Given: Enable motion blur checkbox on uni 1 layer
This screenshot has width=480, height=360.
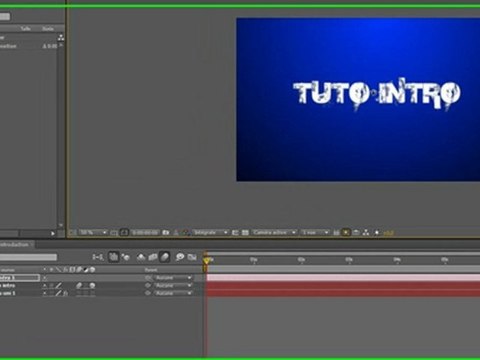Looking at the screenshot, I should pyautogui.click(x=79, y=293).
